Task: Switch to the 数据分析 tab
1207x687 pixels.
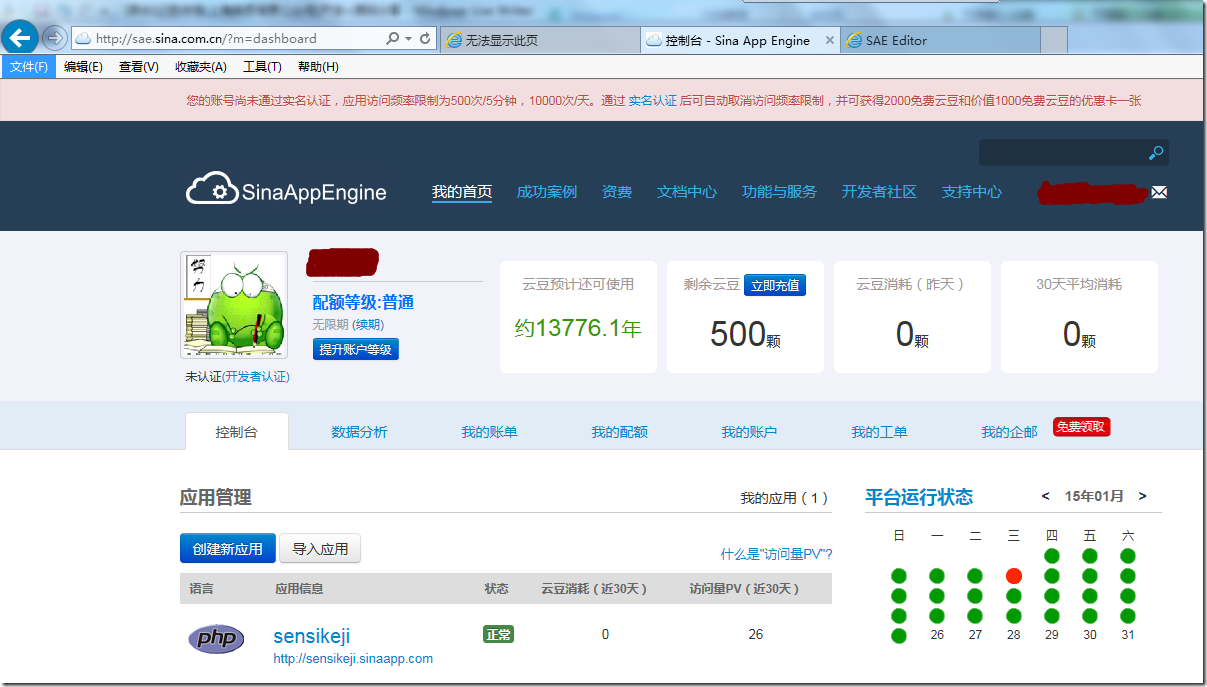Action: (359, 432)
